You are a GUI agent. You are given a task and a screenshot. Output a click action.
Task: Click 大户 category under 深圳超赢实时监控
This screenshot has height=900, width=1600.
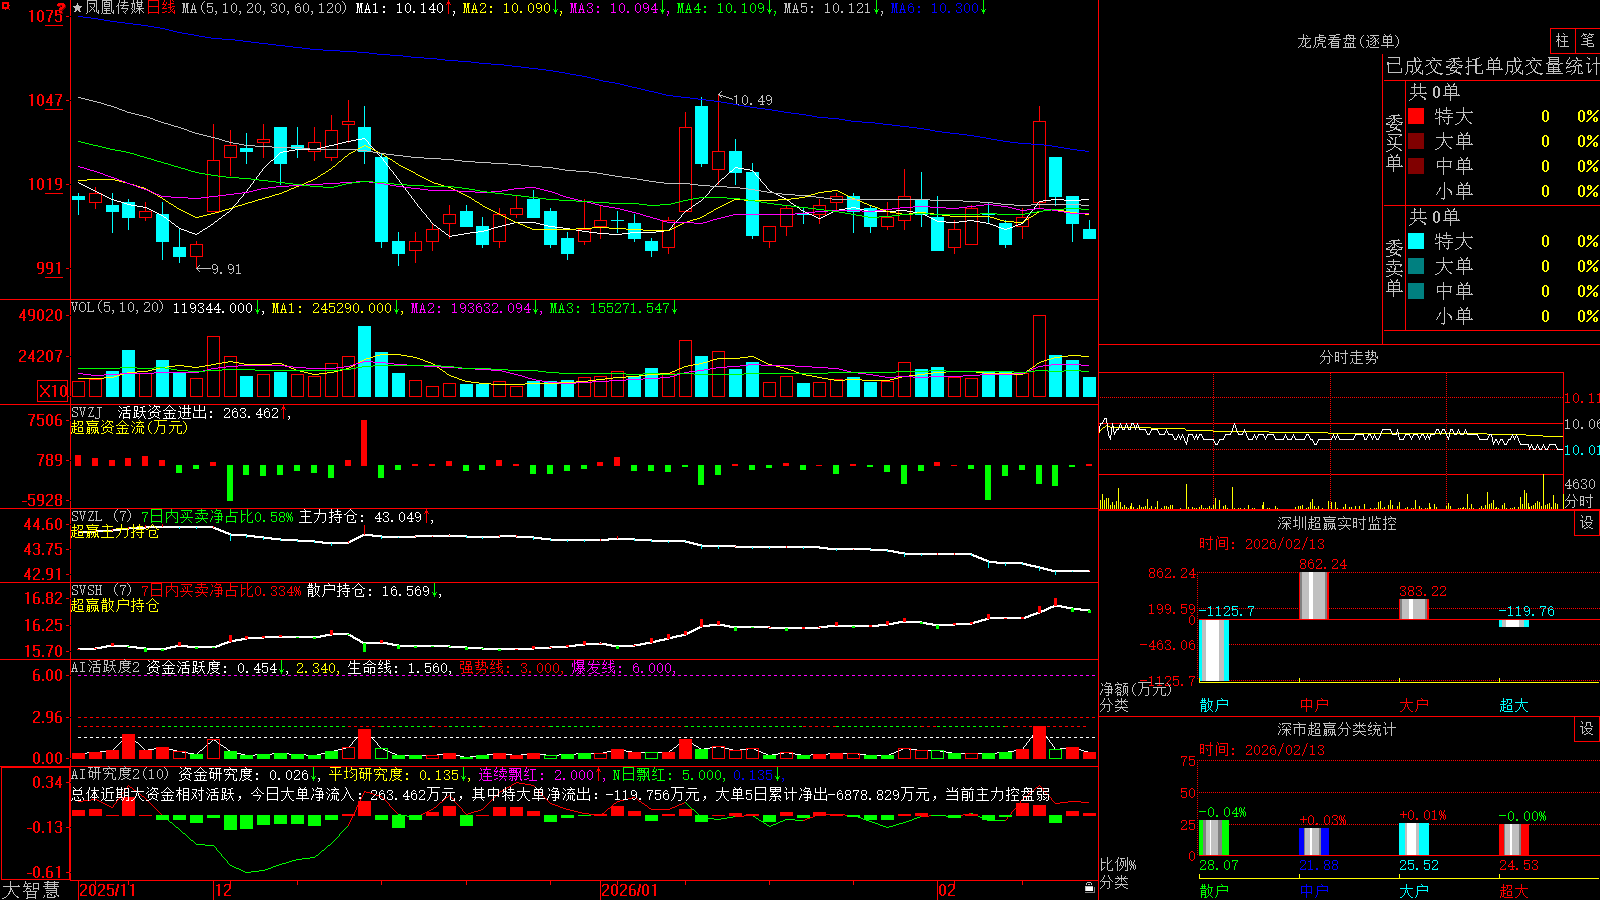[x=1414, y=705]
